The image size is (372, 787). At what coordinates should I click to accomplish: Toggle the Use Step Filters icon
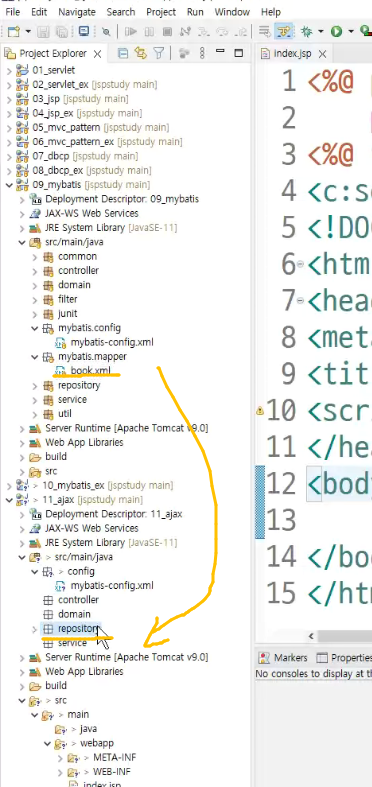click(283, 32)
